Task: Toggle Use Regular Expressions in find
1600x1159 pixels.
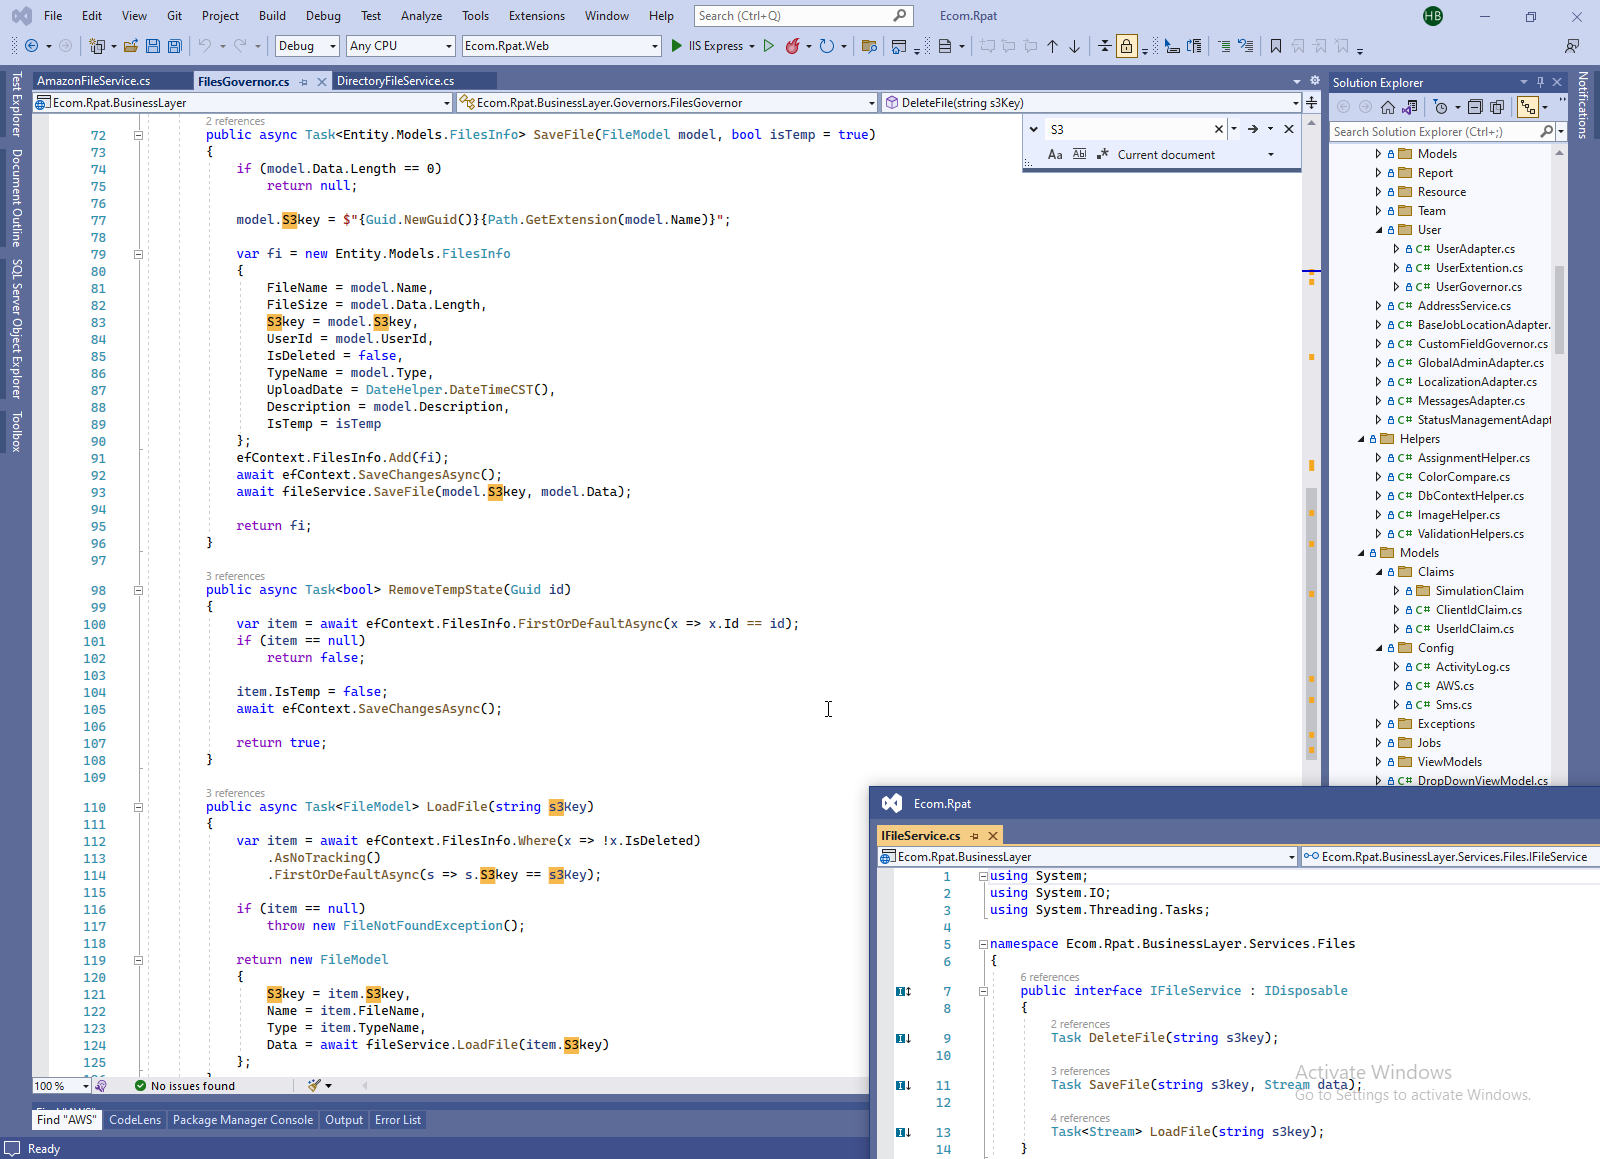Action: tap(1102, 155)
